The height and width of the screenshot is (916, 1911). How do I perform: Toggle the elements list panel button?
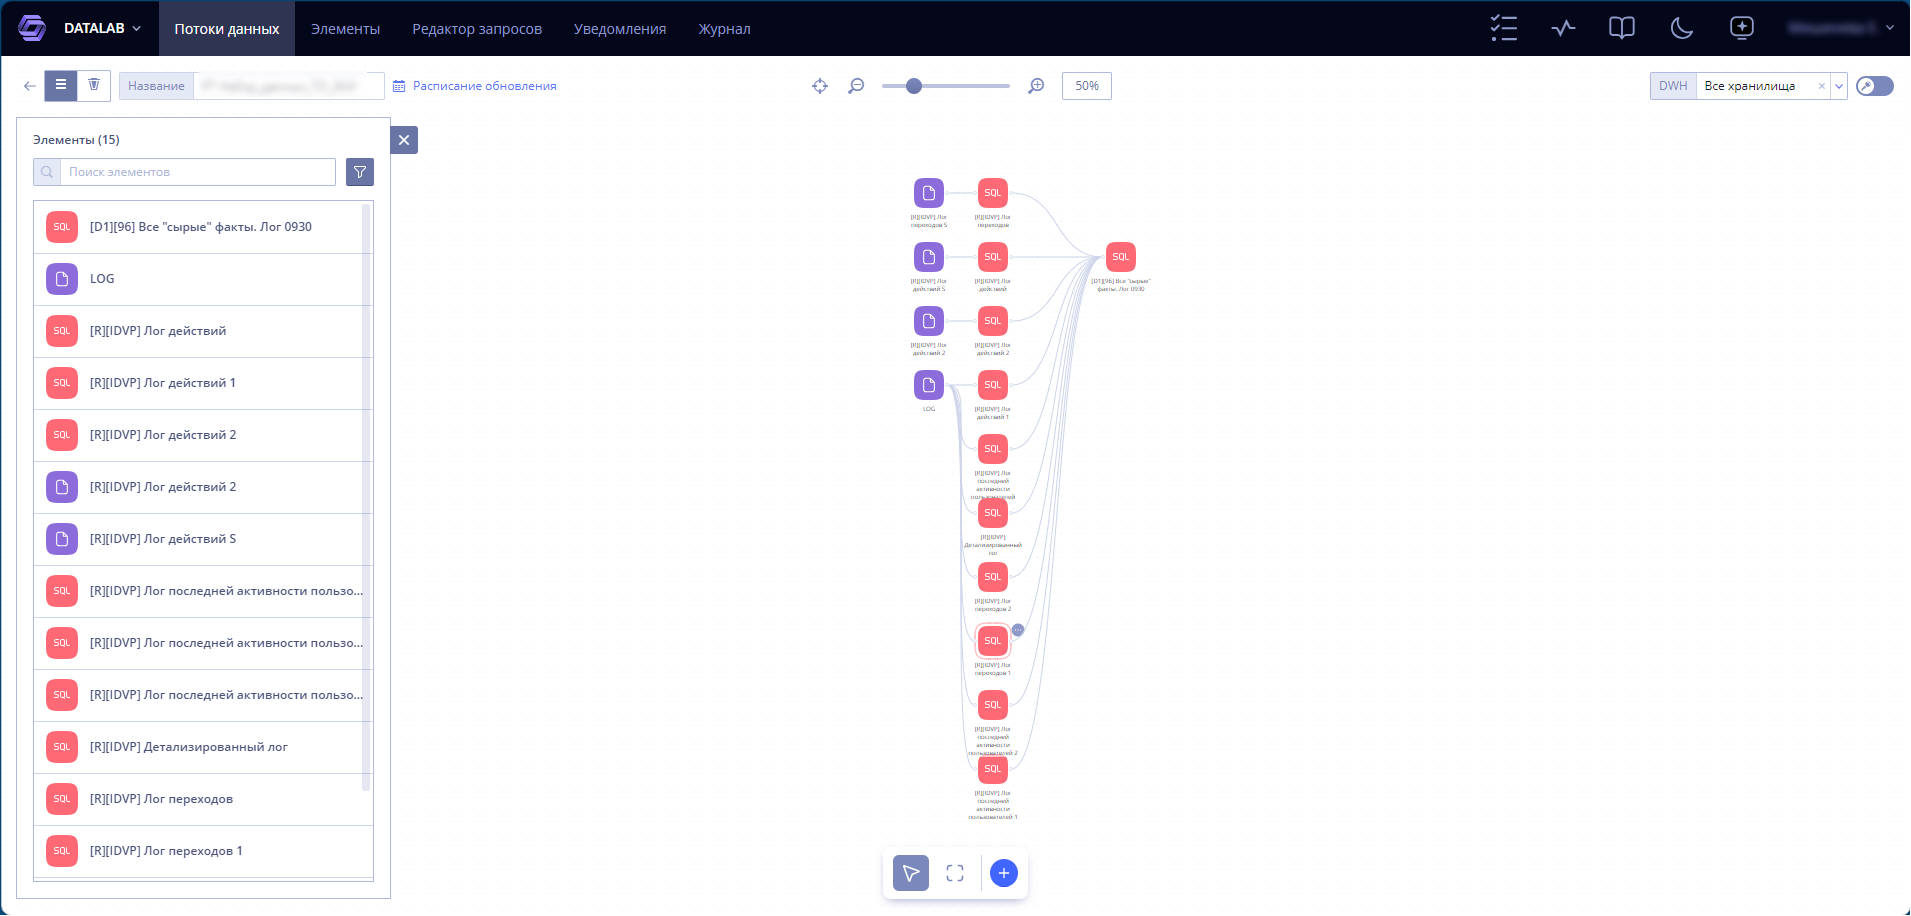point(61,85)
